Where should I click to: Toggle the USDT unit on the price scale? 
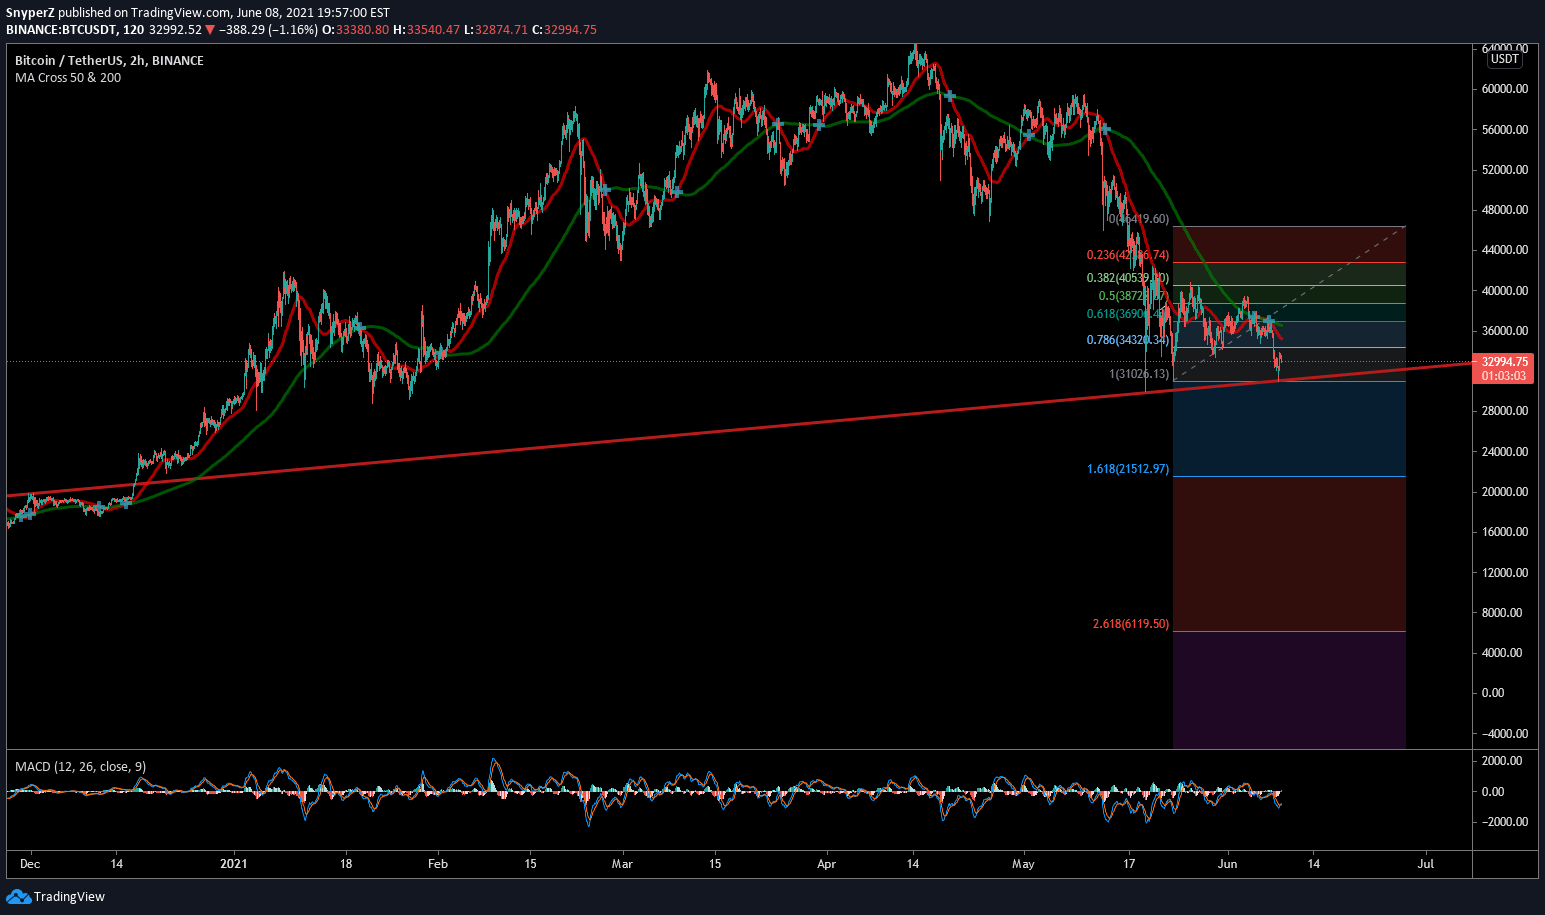point(1503,58)
